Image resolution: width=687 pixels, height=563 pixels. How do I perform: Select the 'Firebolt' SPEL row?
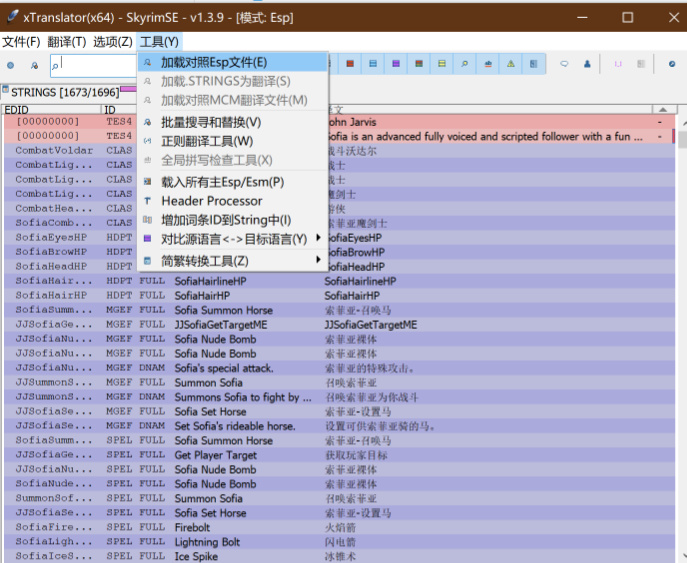(340, 527)
